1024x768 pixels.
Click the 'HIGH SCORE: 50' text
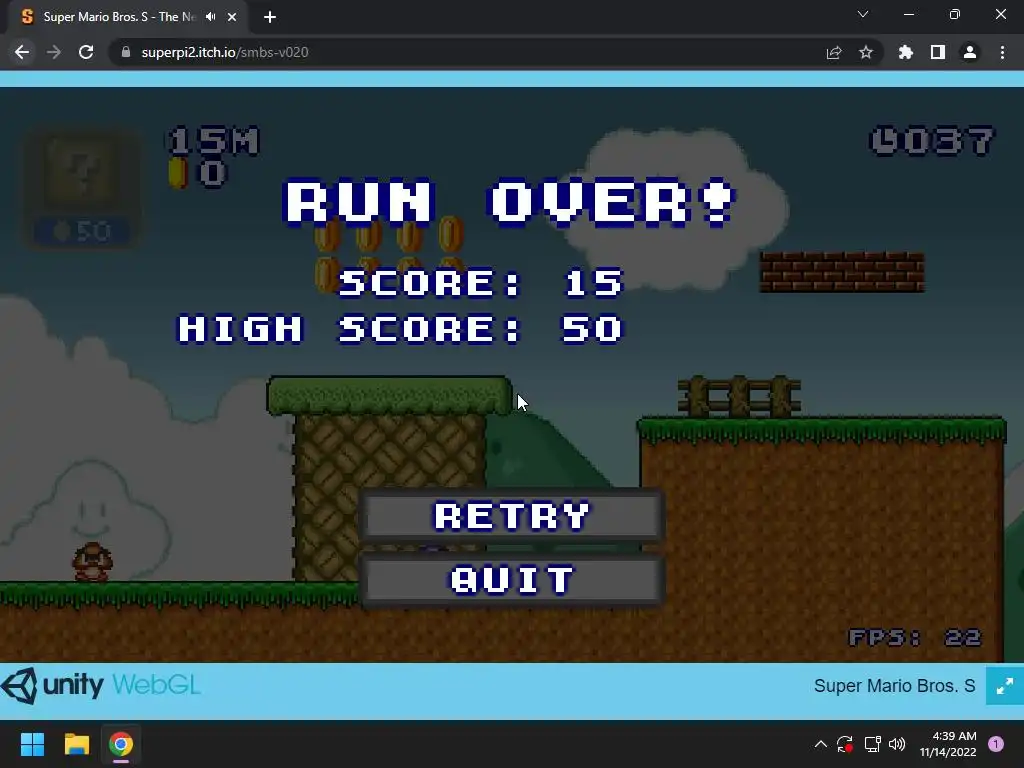[401, 328]
